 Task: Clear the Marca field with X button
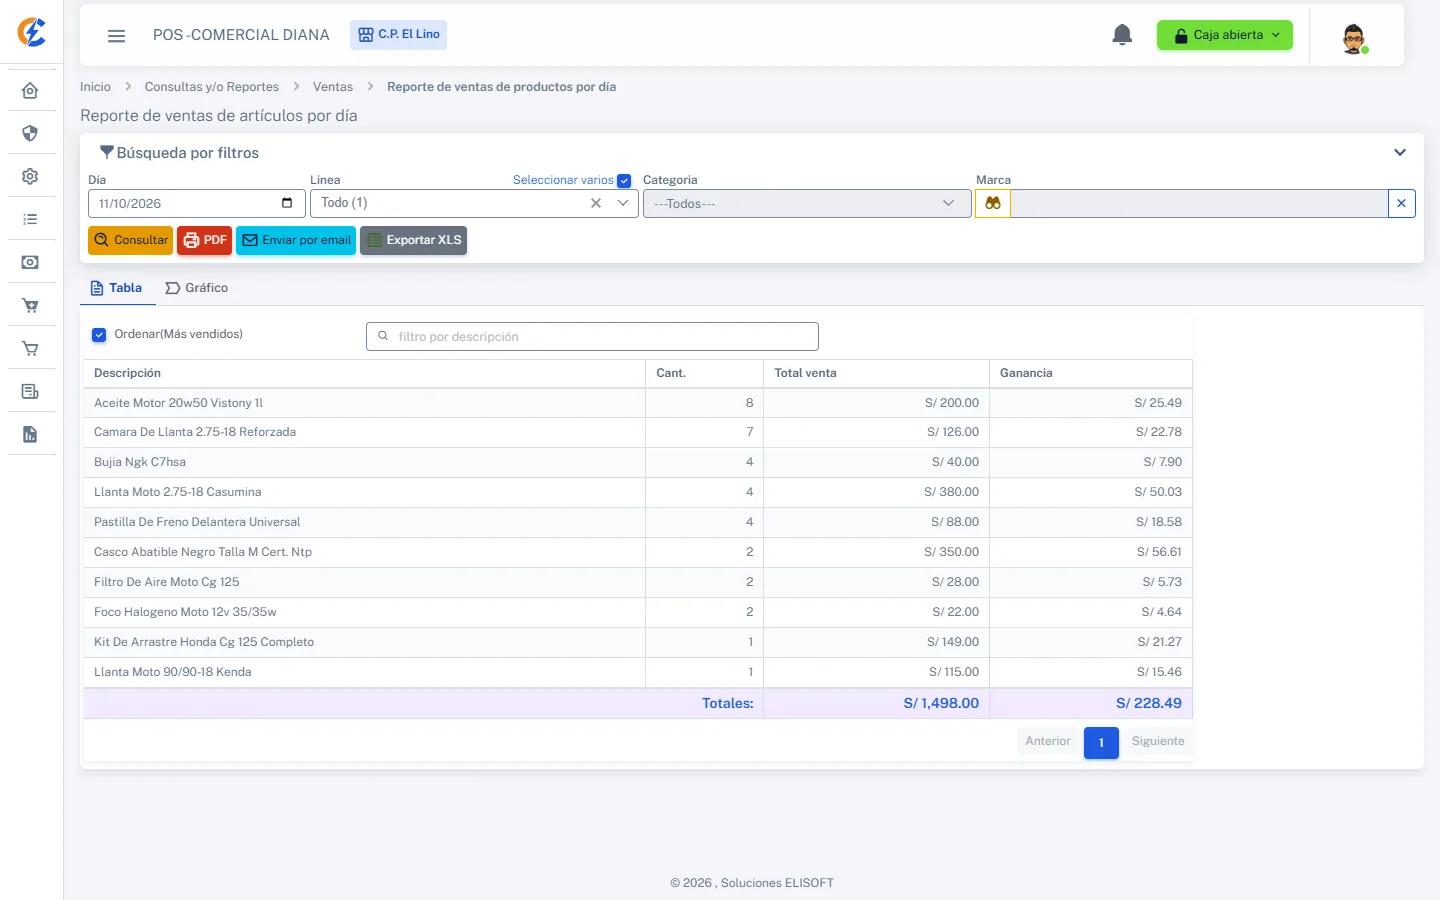click(1401, 203)
